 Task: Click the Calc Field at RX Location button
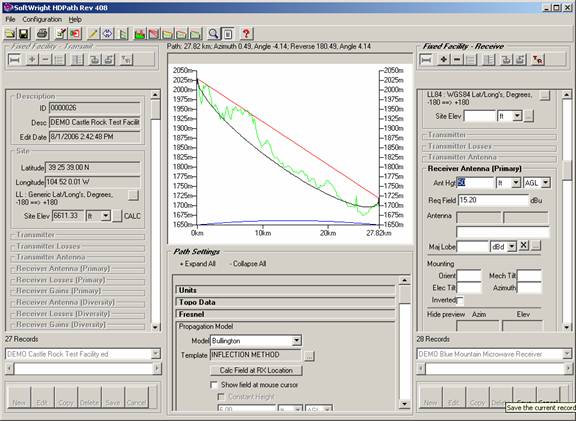click(256, 370)
